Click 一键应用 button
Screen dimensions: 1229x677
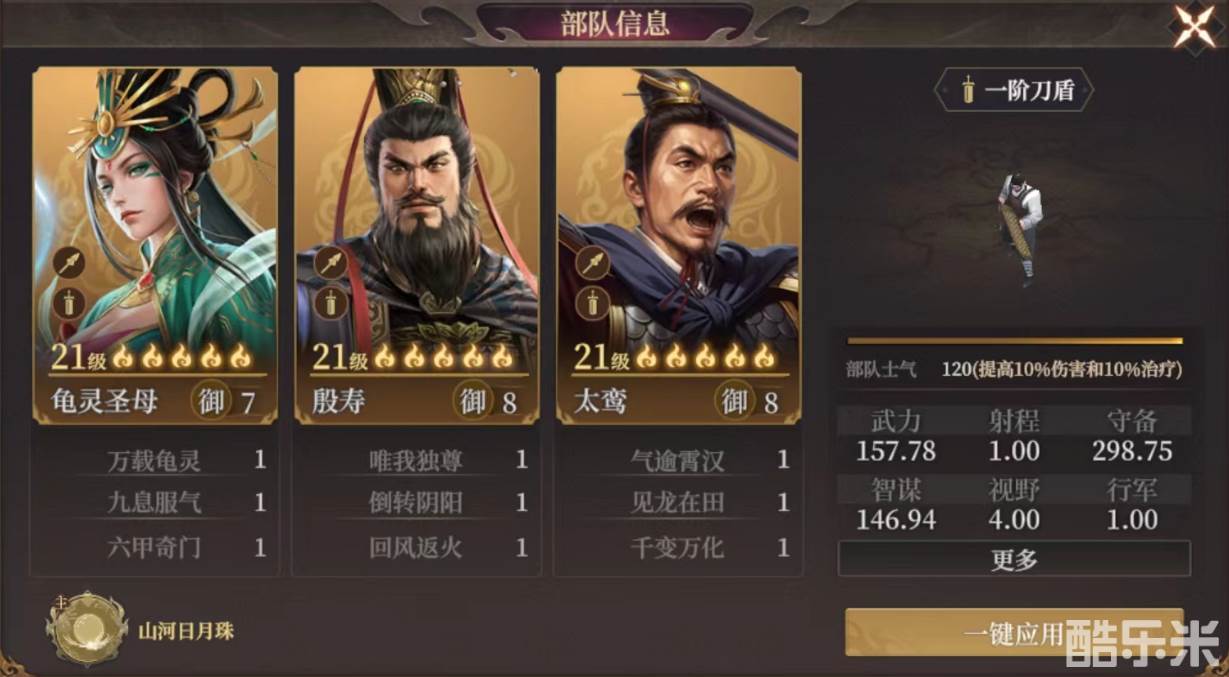pyautogui.click(x=1014, y=633)
